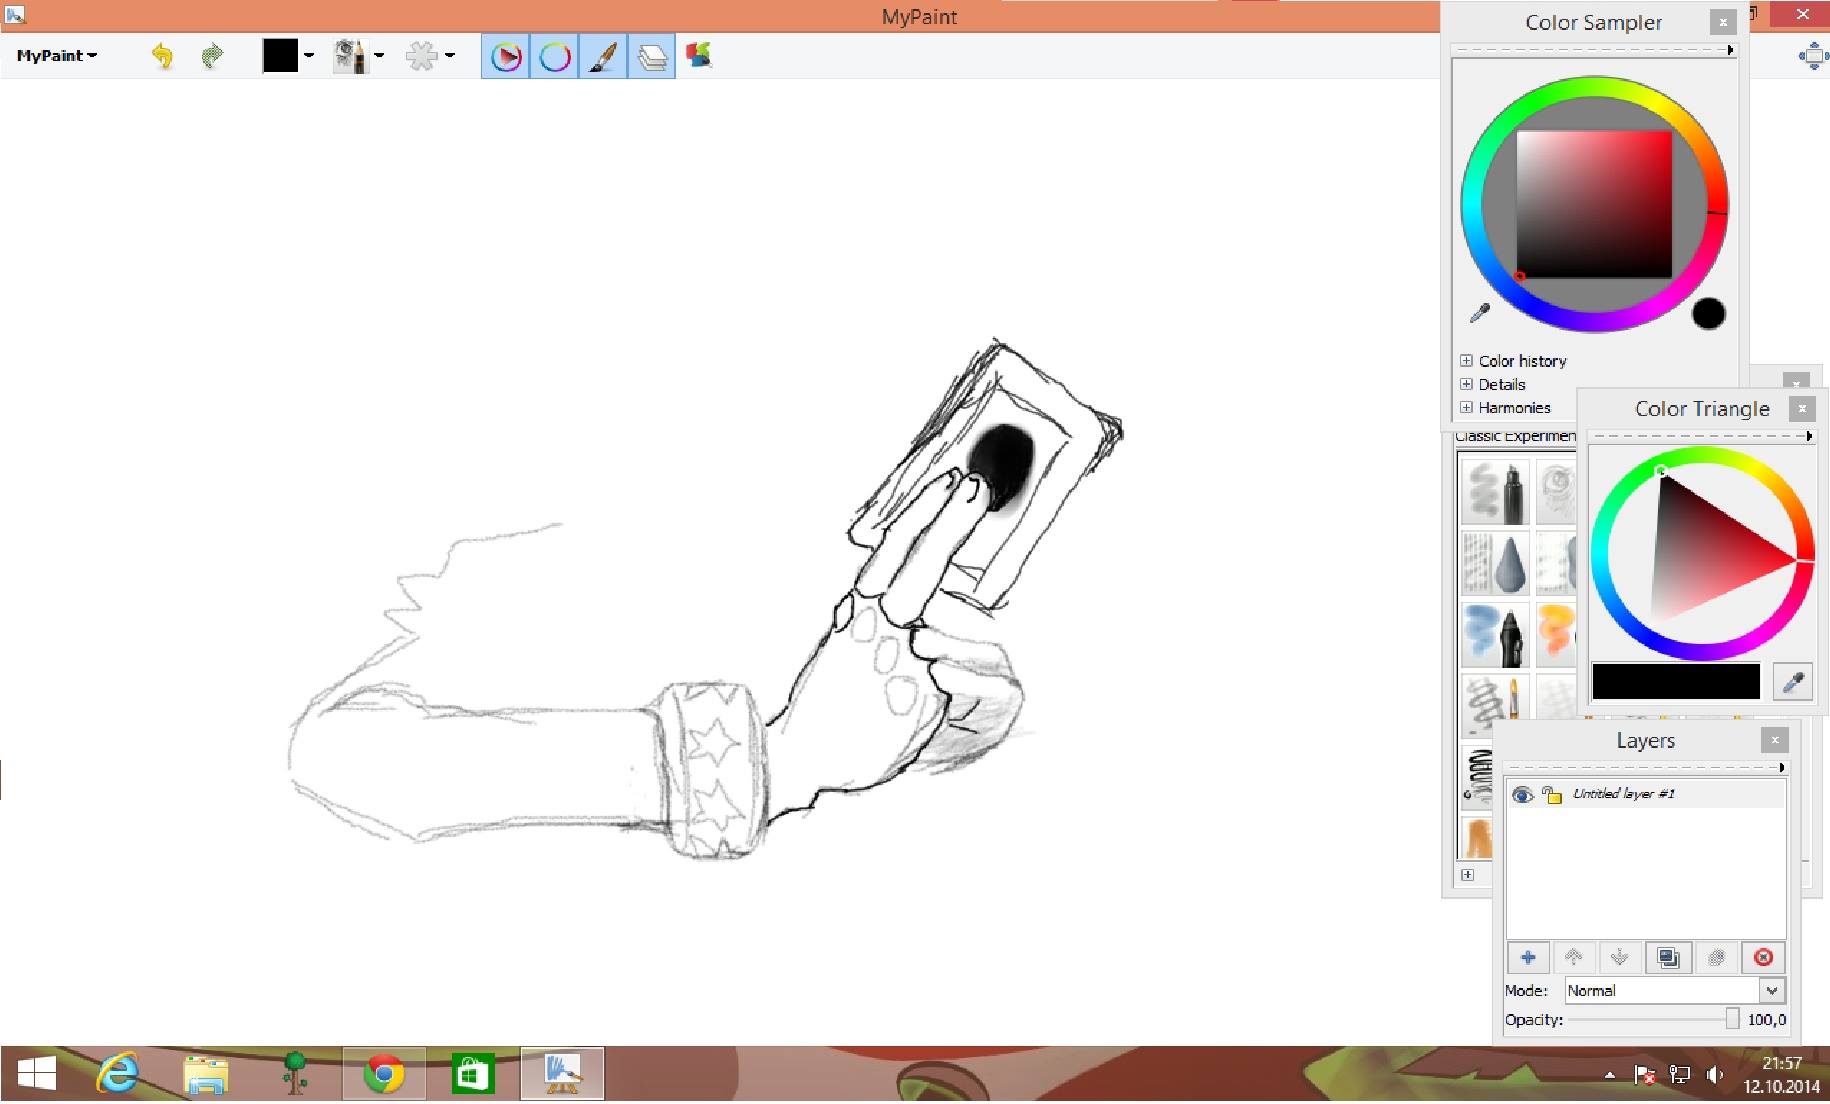Open Chrome from the Windows taskbar
The width and height of the screenshot is (1830, 1104).
coord(384,1075)
